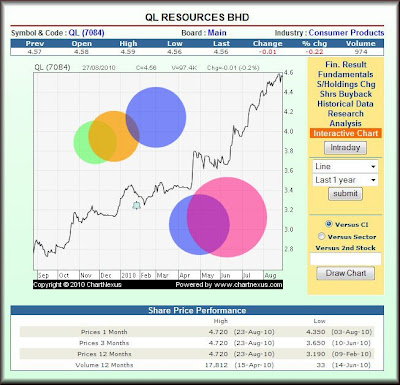Screen dimensions: 400x385
Task: Click the submit button
Action: pos(345,194)
